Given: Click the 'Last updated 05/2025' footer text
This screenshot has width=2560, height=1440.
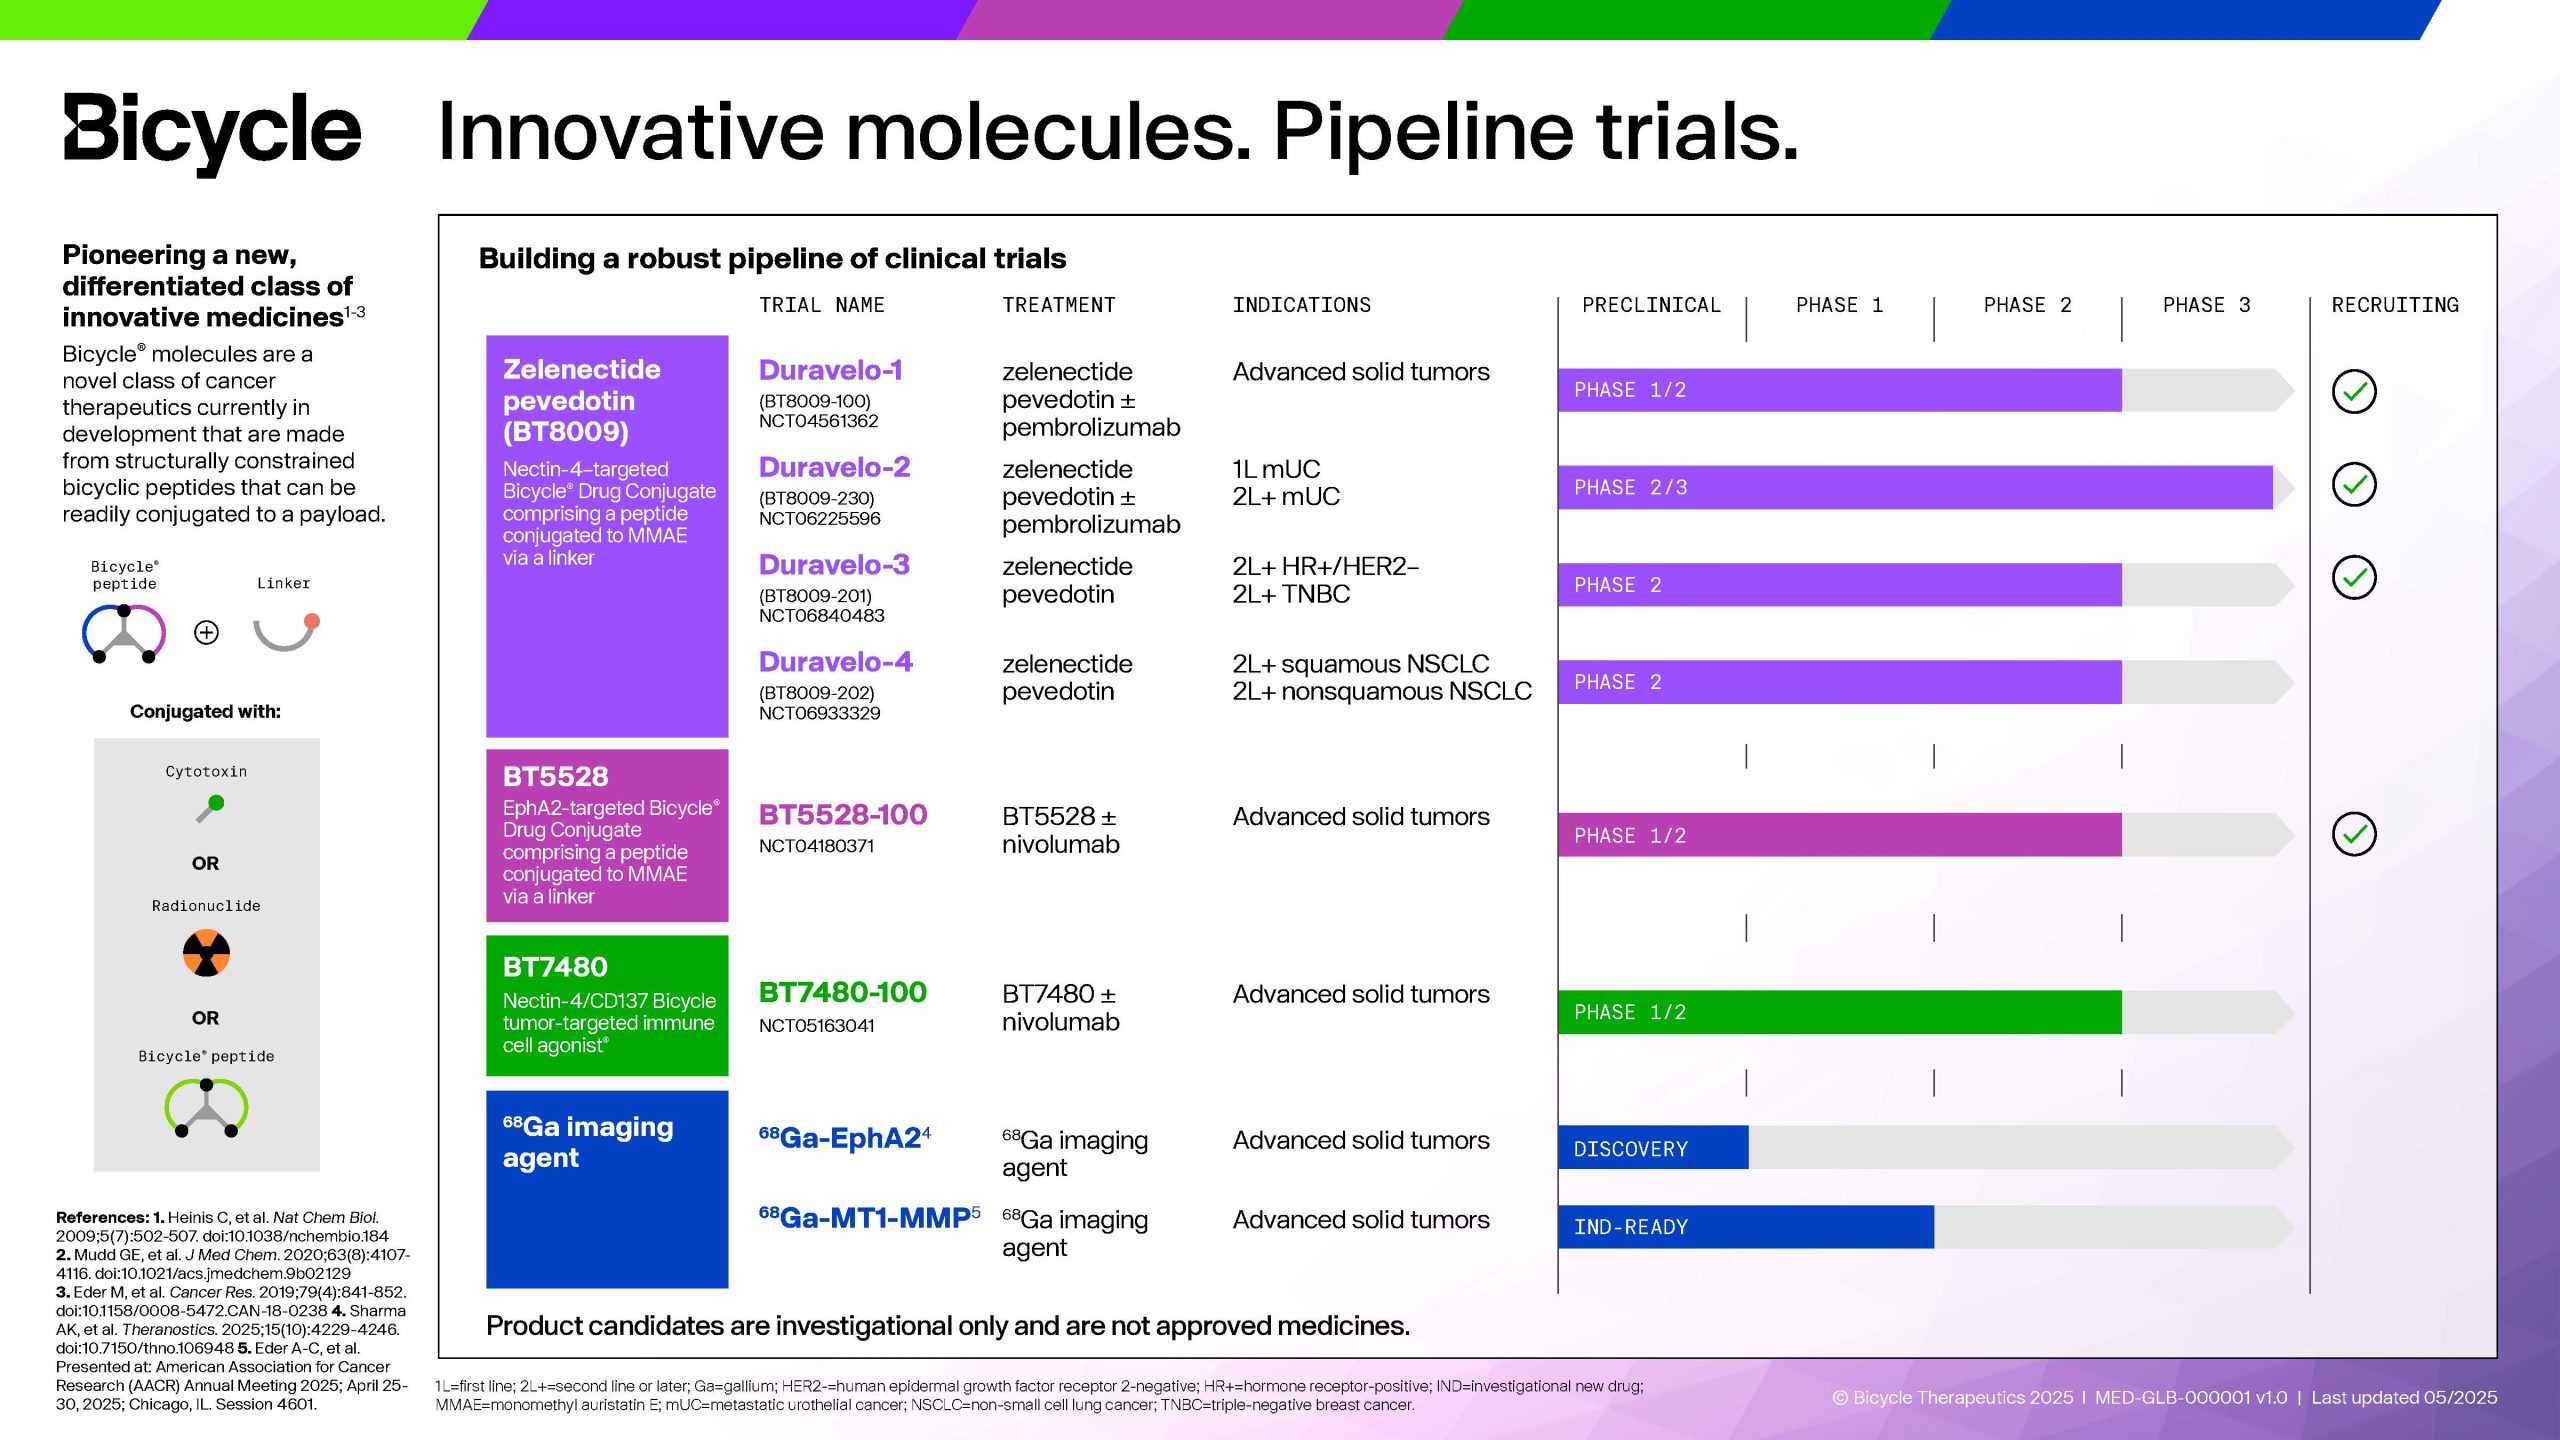Looking at the screenshot, I should tap(2404, 1397).
